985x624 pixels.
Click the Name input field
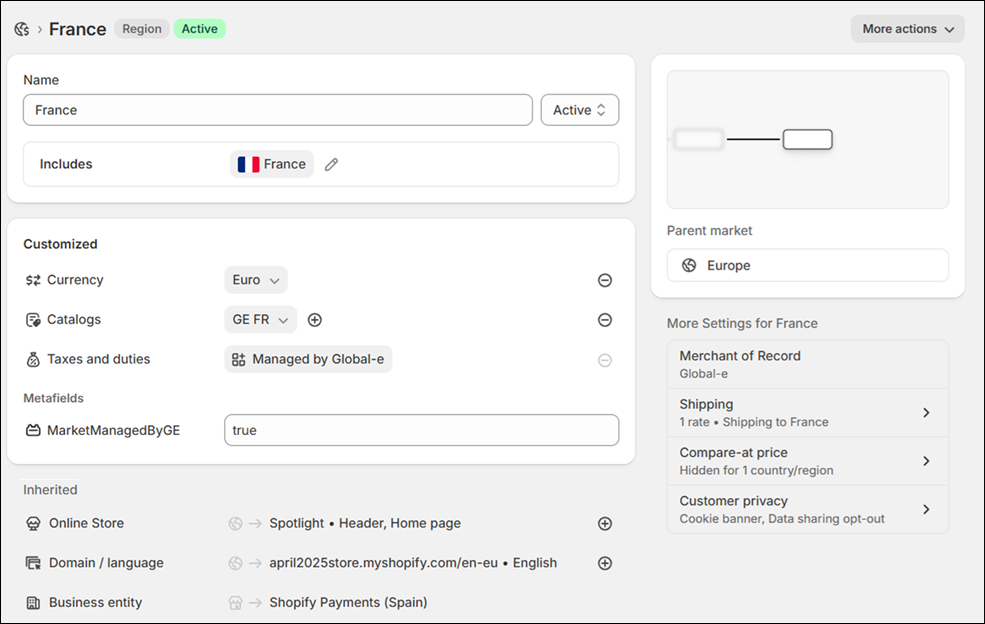click(x=277, y=110)
